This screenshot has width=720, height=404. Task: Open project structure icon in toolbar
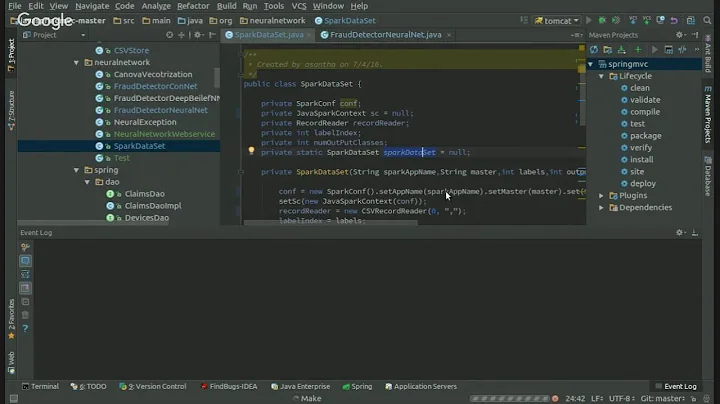coord(691,20)
